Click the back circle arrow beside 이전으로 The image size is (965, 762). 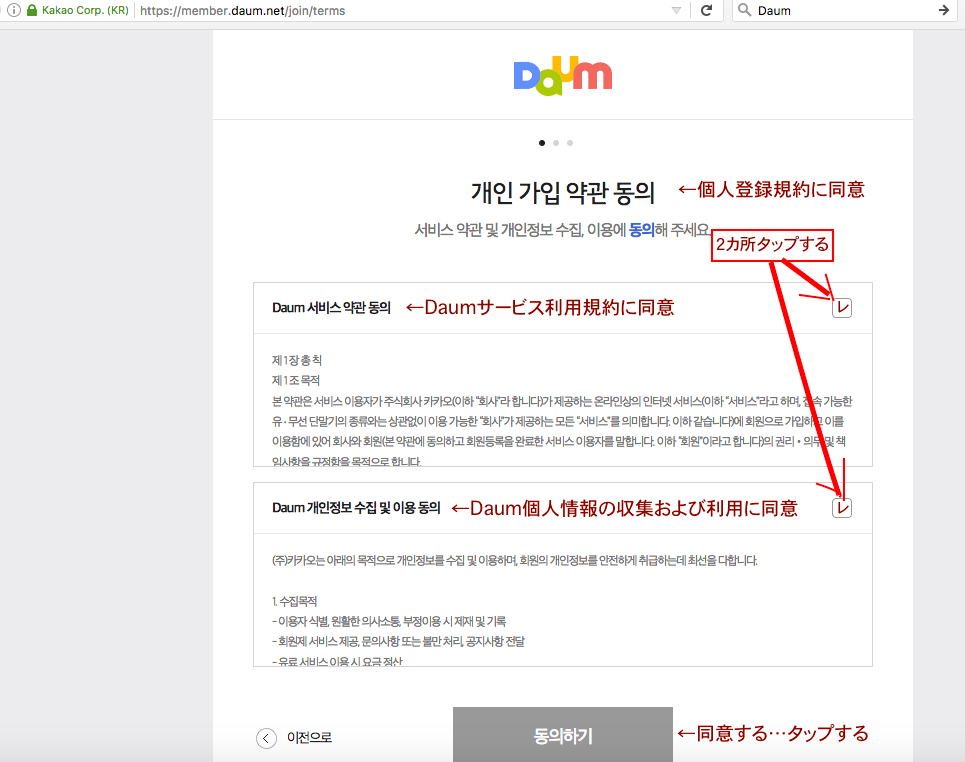point(266,738)
